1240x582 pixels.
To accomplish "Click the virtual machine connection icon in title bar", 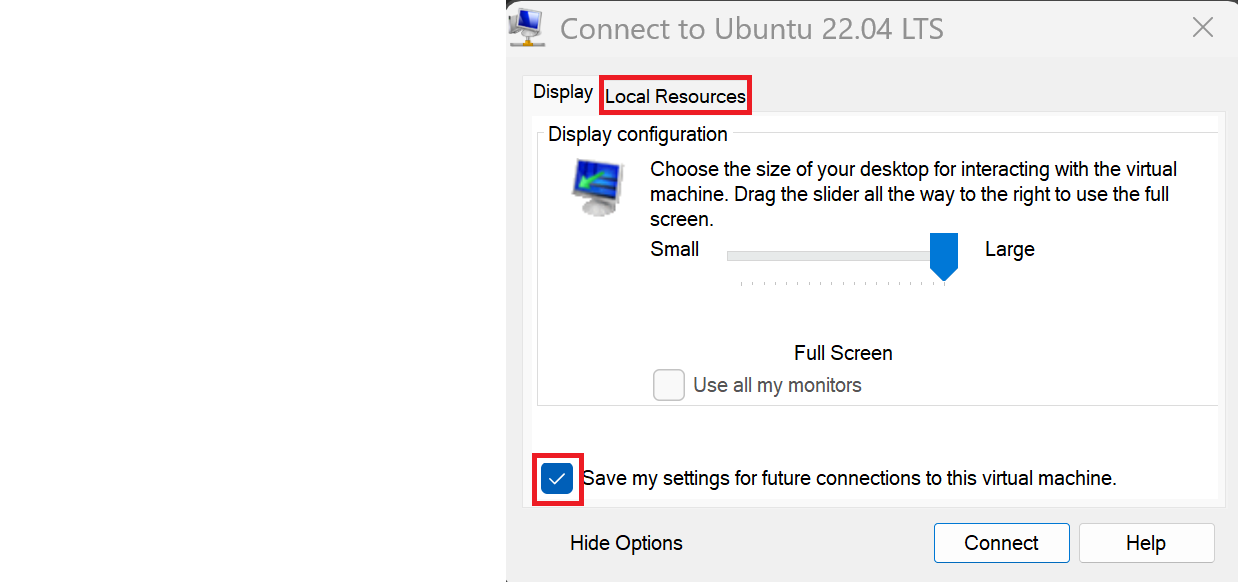I will (526, 27).
